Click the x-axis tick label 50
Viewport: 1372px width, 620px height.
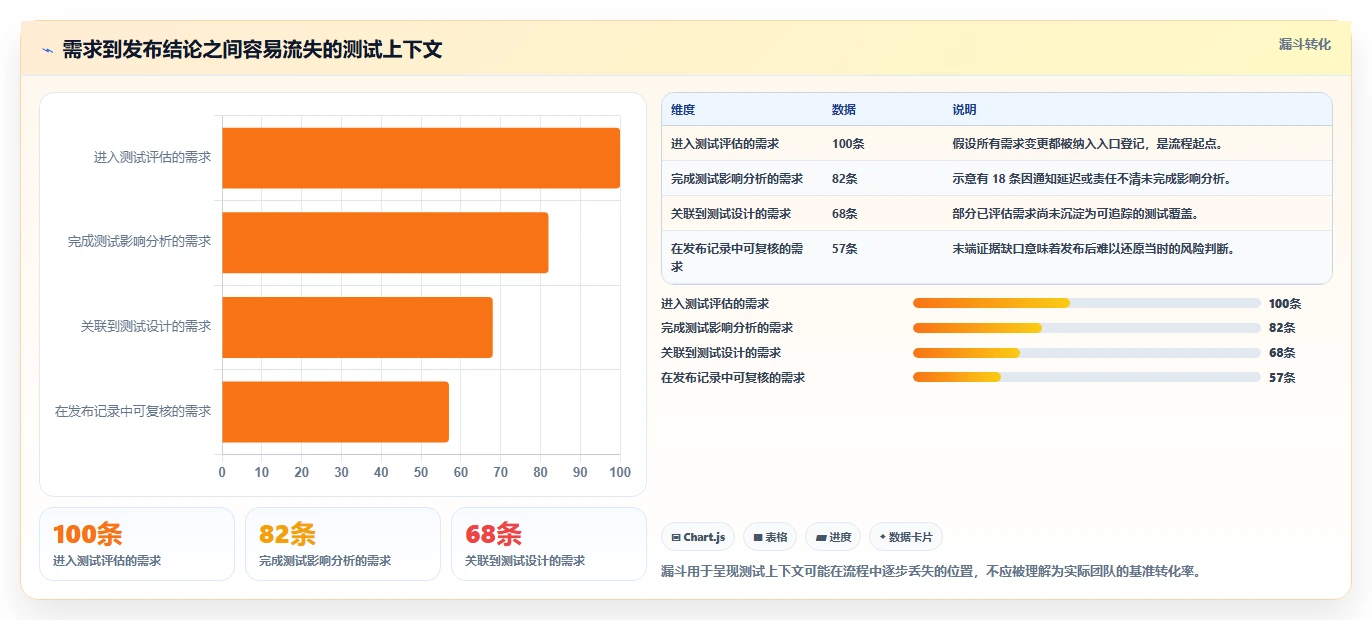421,472
